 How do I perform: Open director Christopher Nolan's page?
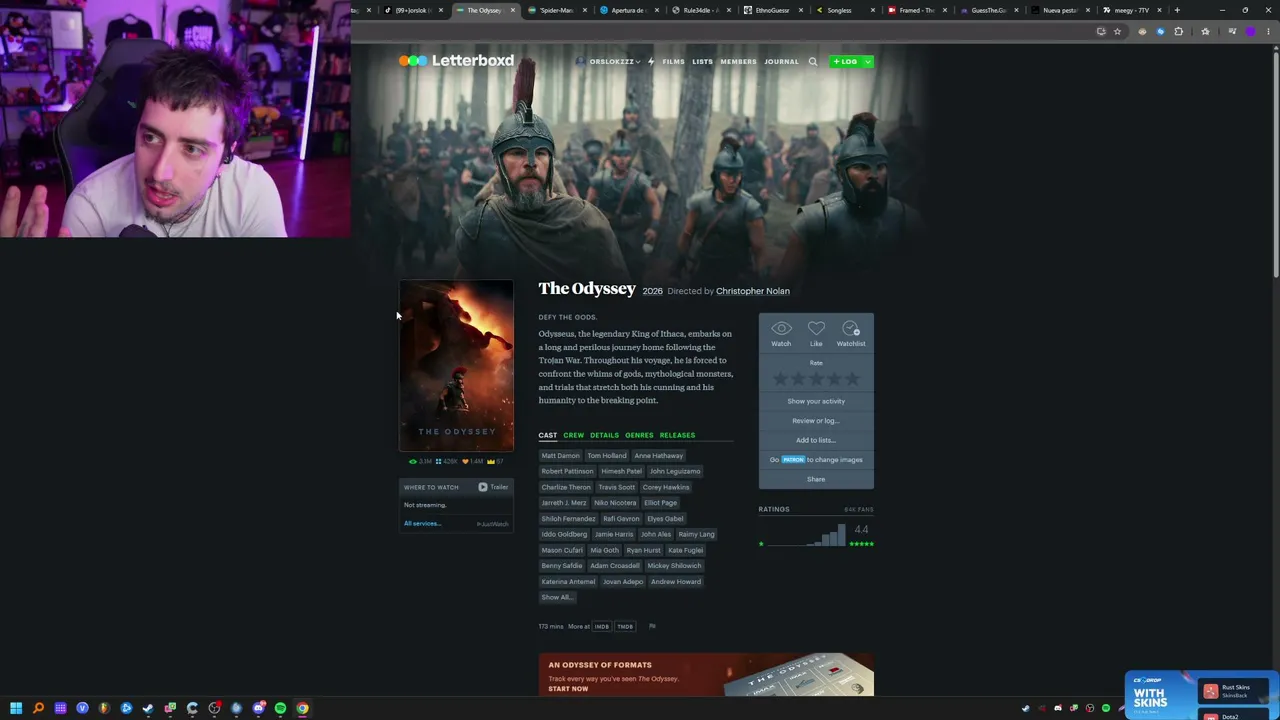(x=753, y=291)
